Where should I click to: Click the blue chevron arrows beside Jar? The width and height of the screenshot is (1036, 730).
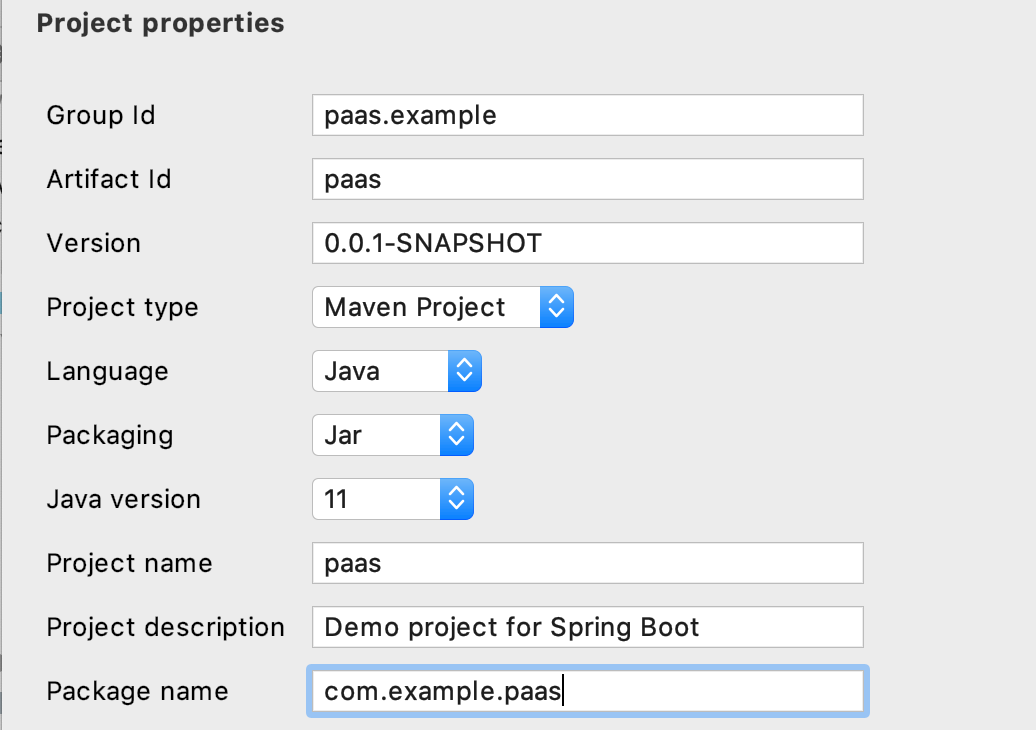click(x=456, y=435)
